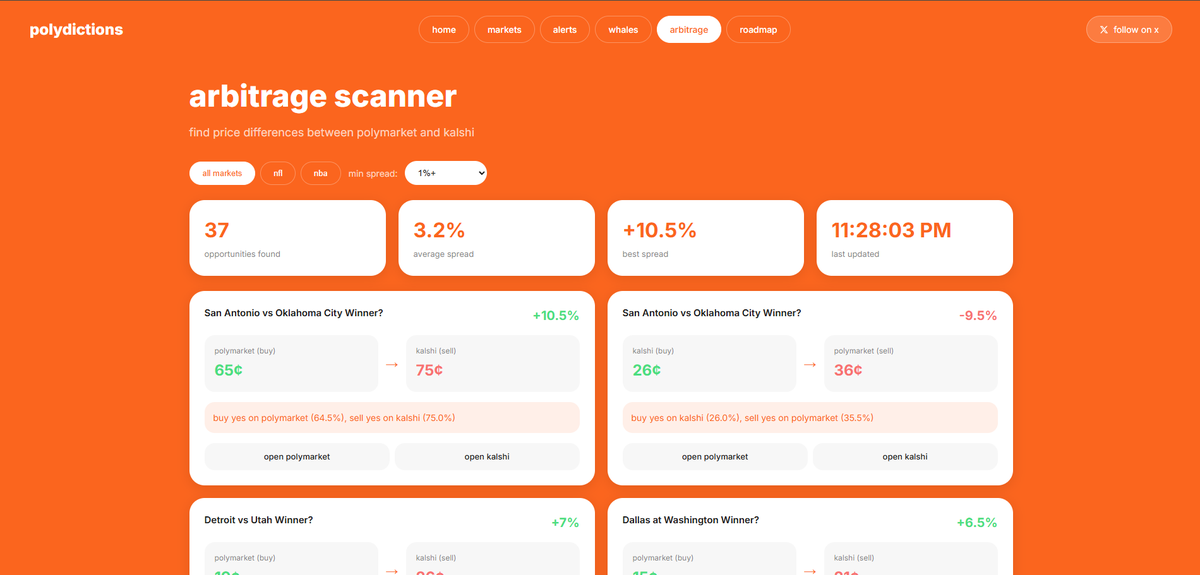Click the +10.5% best spread stat
This screenshot has width=1200, height=575.
(705, 238)
